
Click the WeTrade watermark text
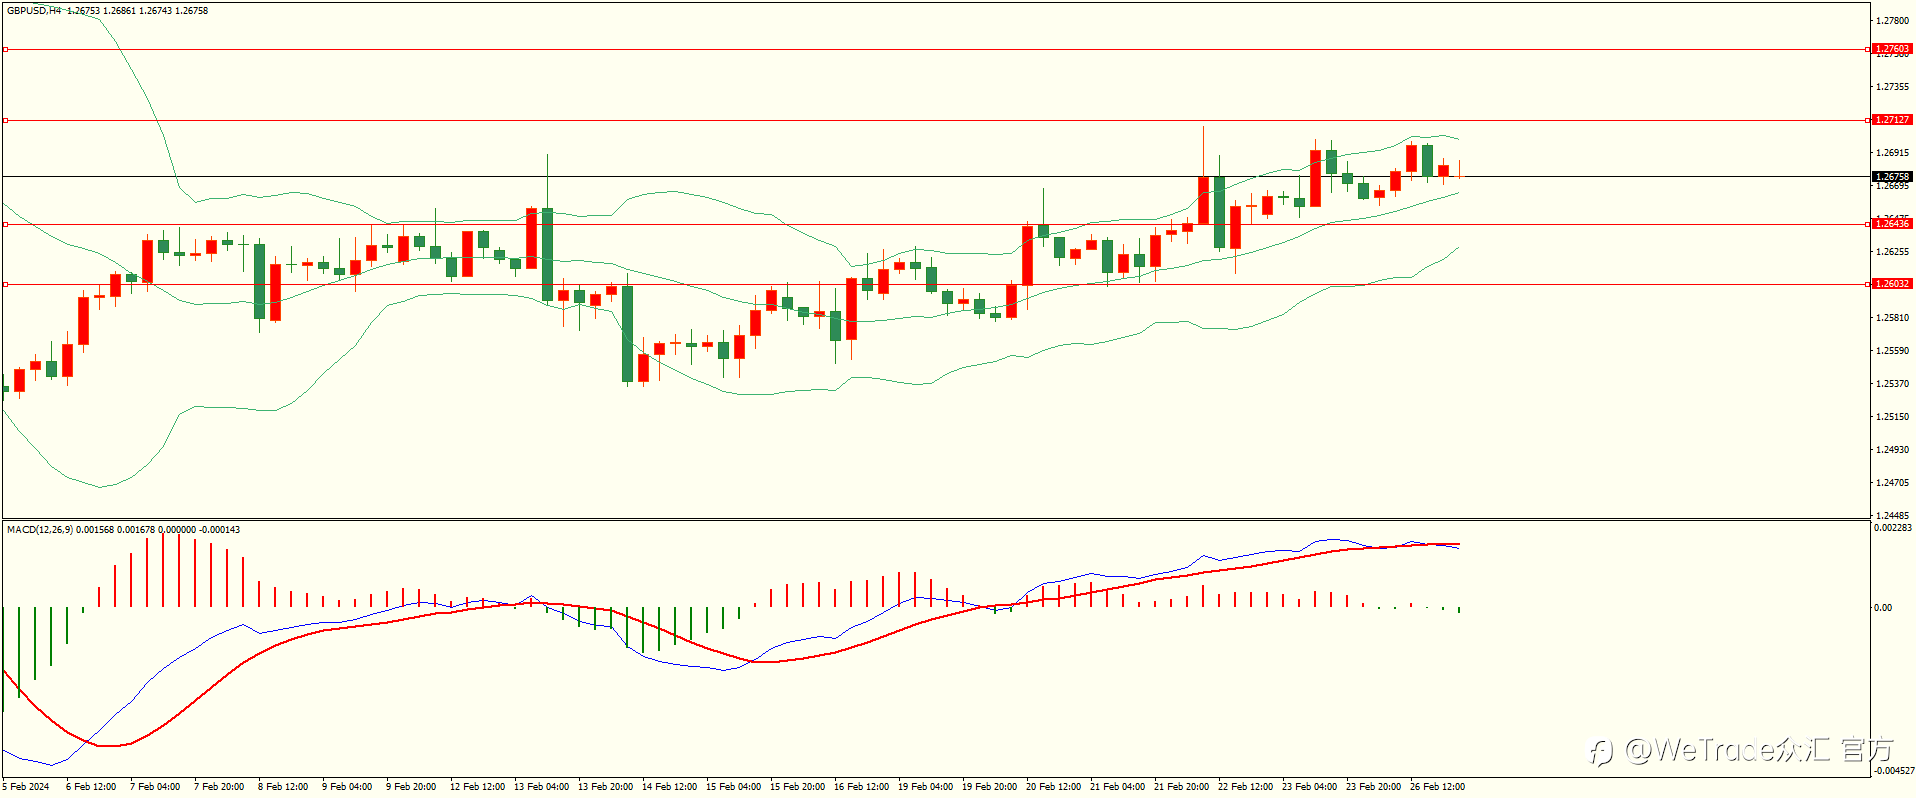click(1743, 750)
